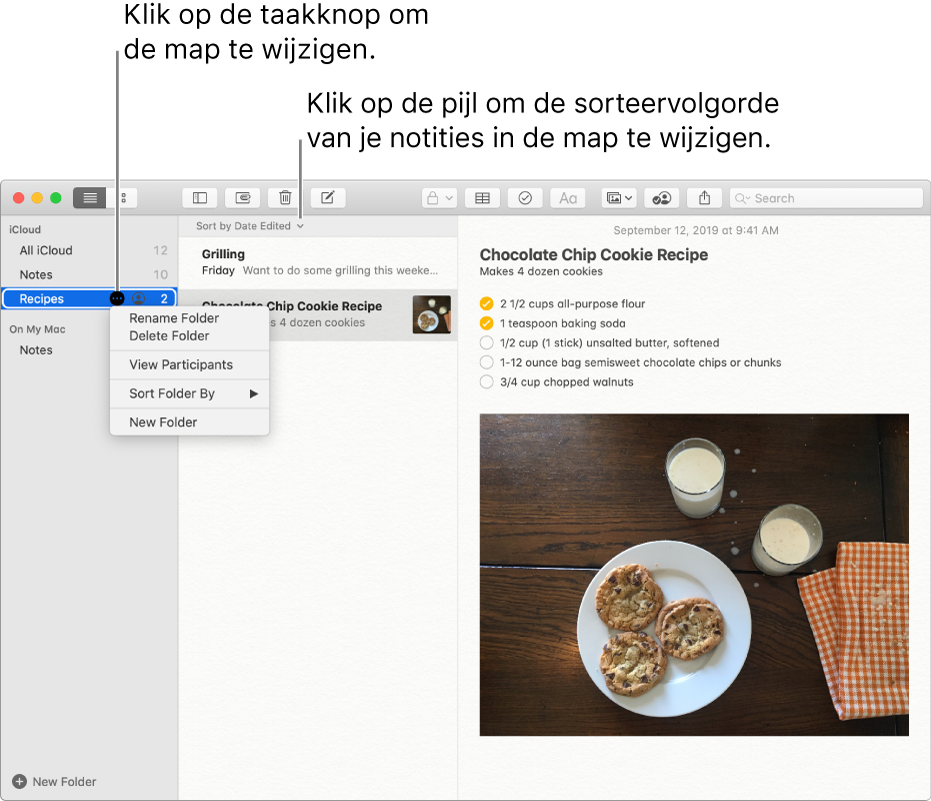Choose Delete Folder from context menu
The height and width of the screenshot is (801, 931).
tap(169, 335)
